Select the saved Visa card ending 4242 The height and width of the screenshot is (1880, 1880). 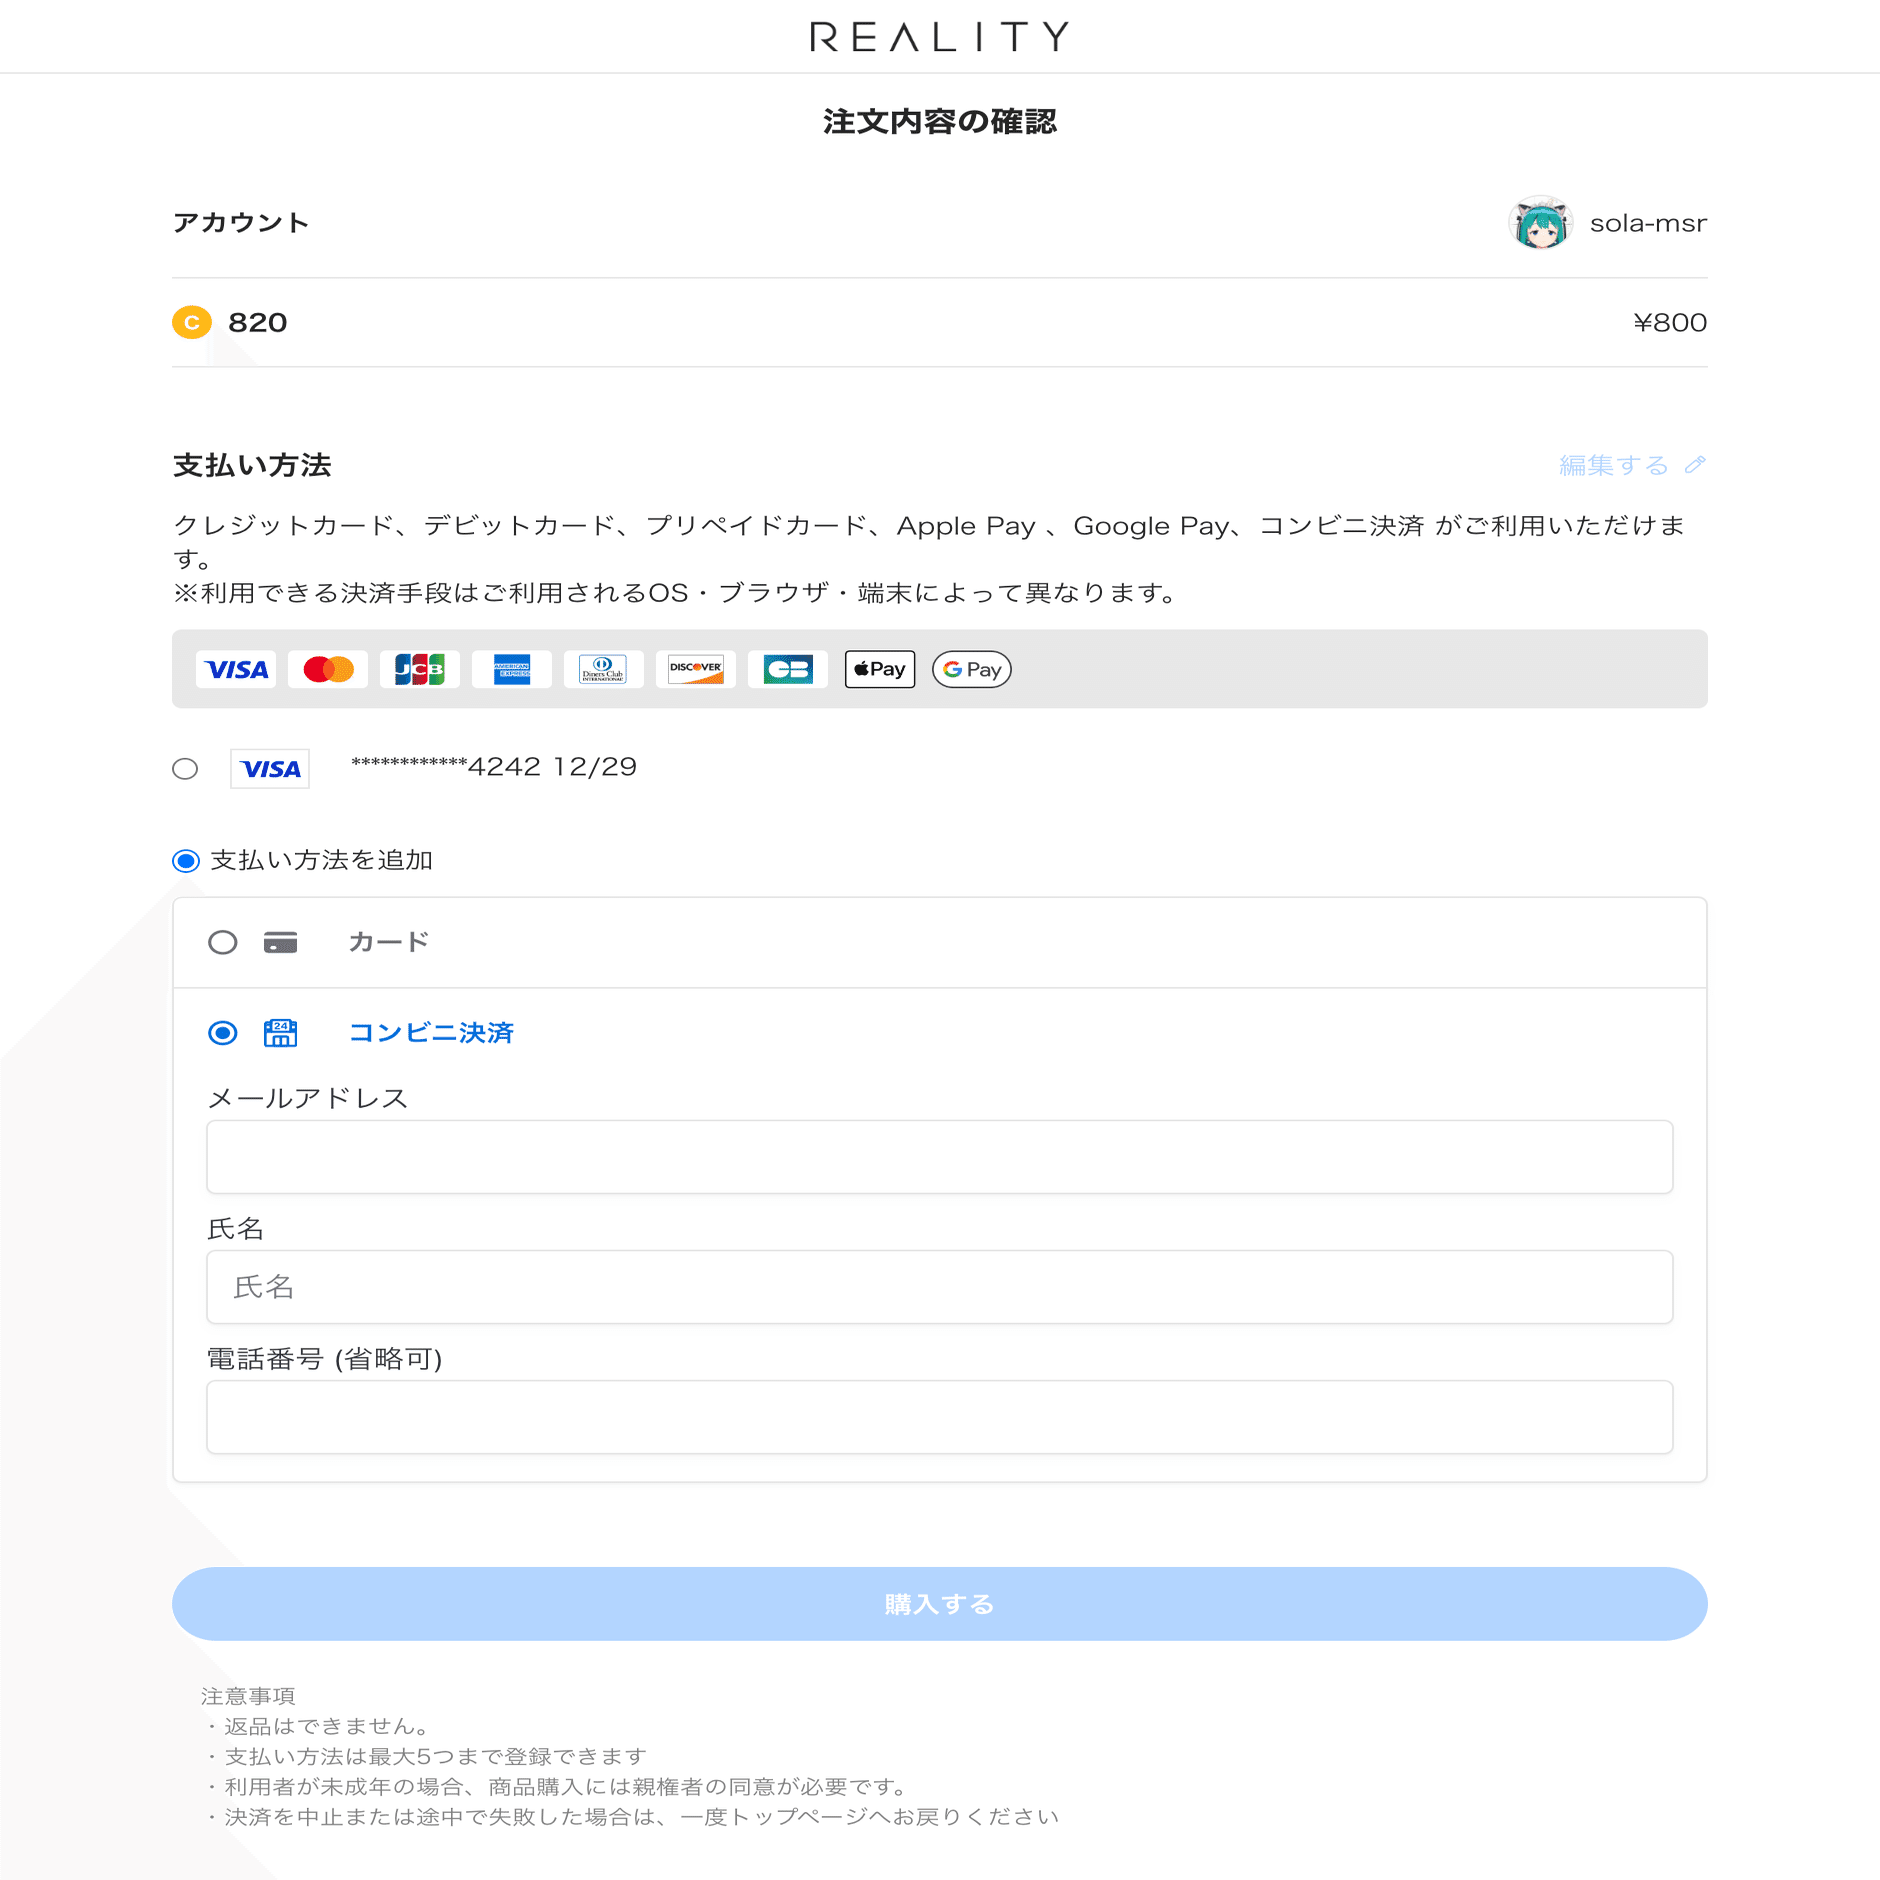click(184, 768)
